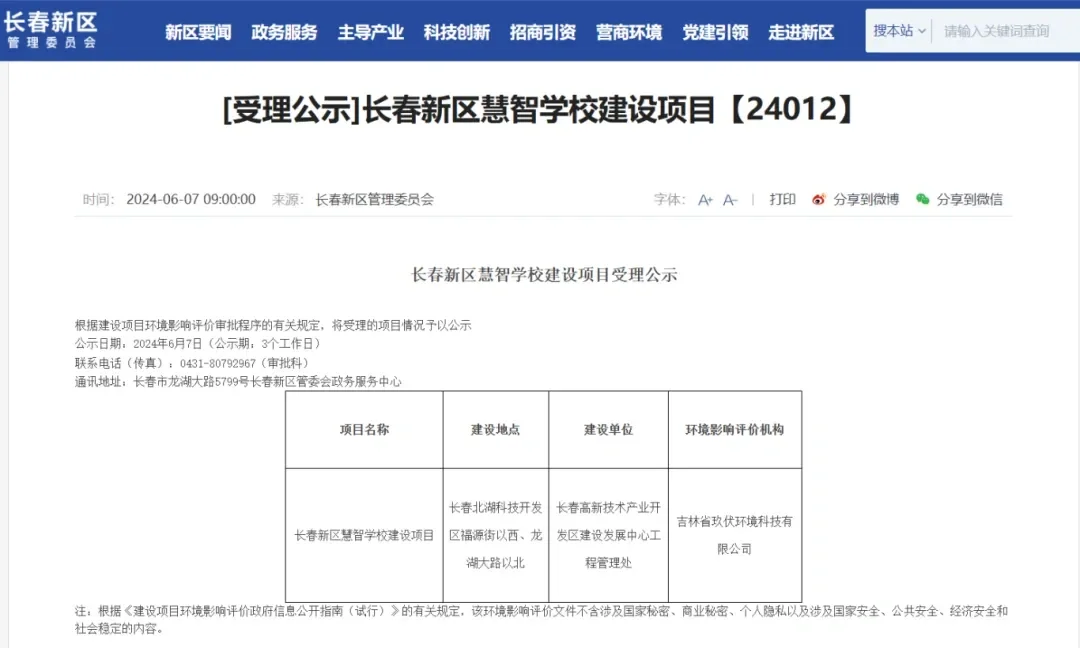
Task: Click the line starting 根据建设项目环境影响评价审批程序
Action: coord(273,325)
